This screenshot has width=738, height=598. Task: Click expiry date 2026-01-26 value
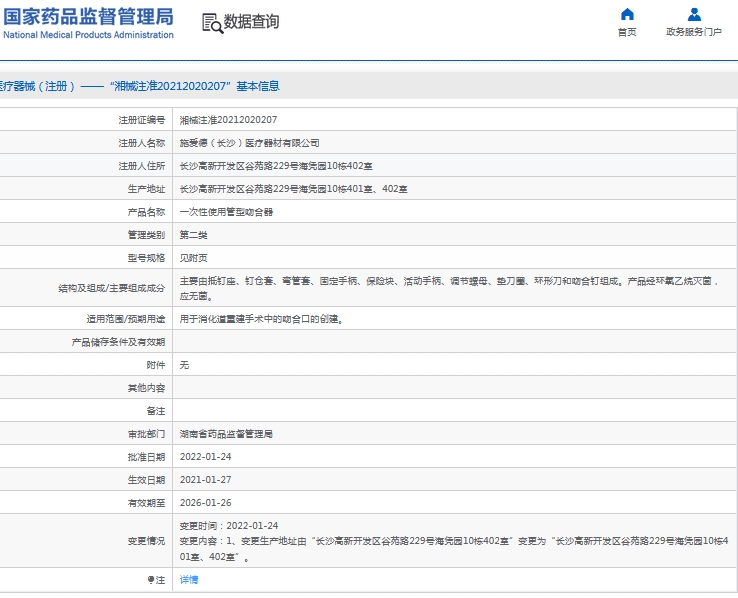pos(206,503)
